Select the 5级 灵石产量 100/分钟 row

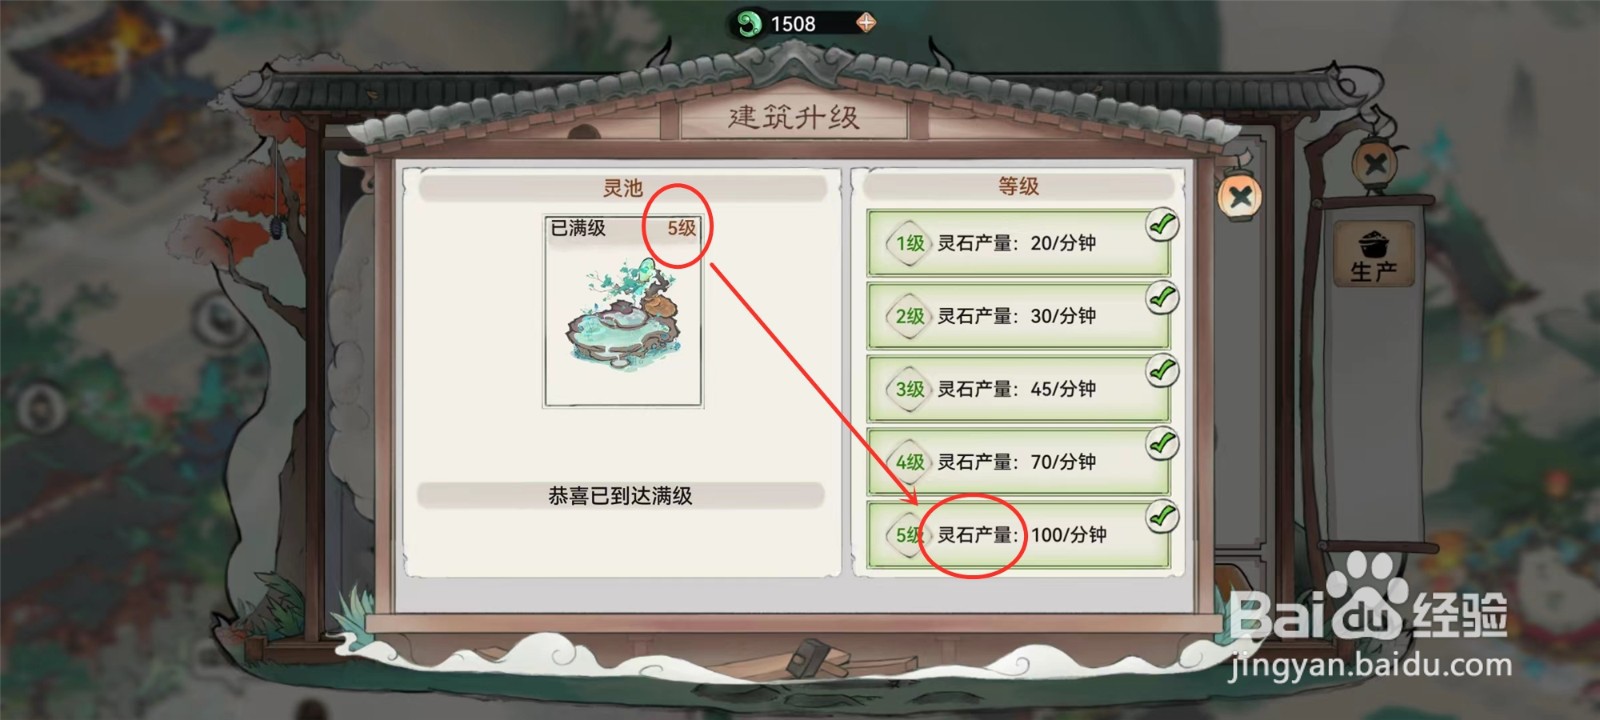click(x=1018, y=535)
